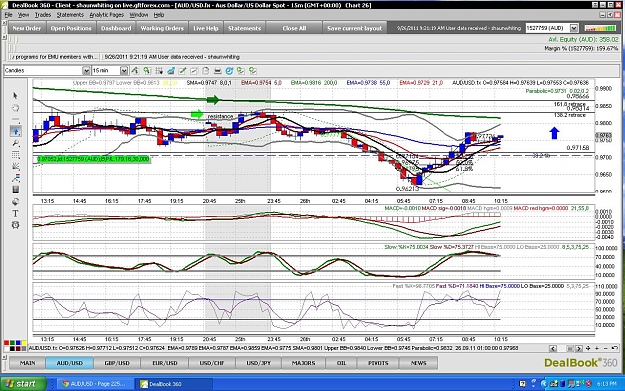Click the Dashboard button
Image resolution: width=625 pixels, height=391 pixels.
point(116,28)
